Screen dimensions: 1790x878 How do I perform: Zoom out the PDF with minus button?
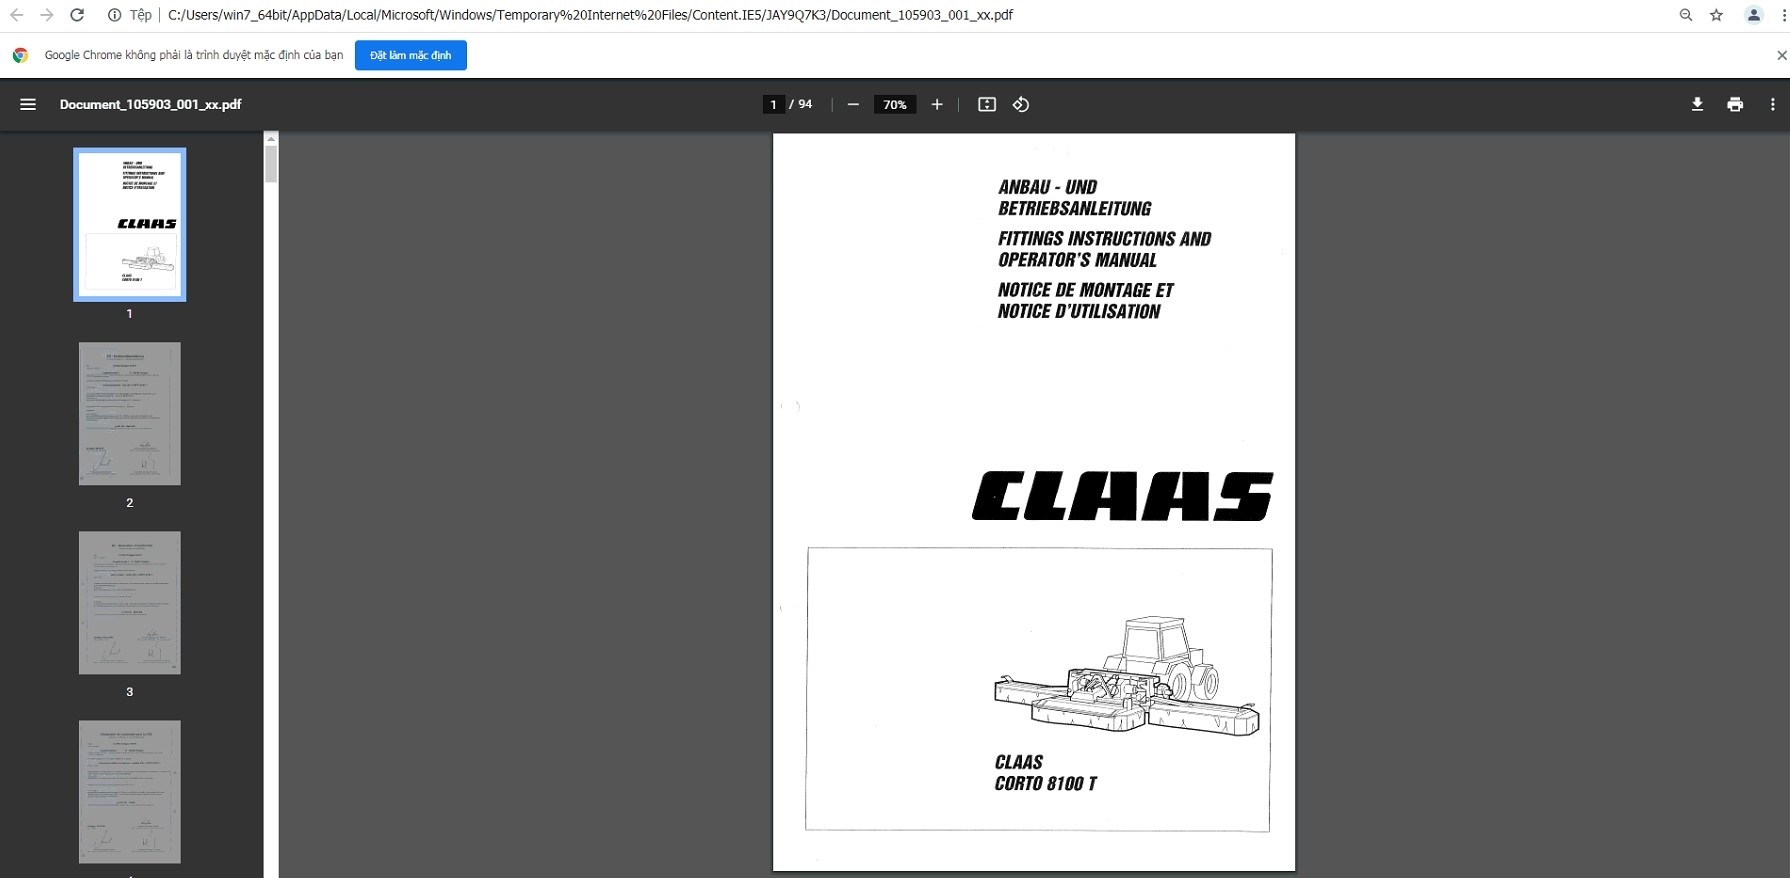pyautogui.click(x=853, y=104)
